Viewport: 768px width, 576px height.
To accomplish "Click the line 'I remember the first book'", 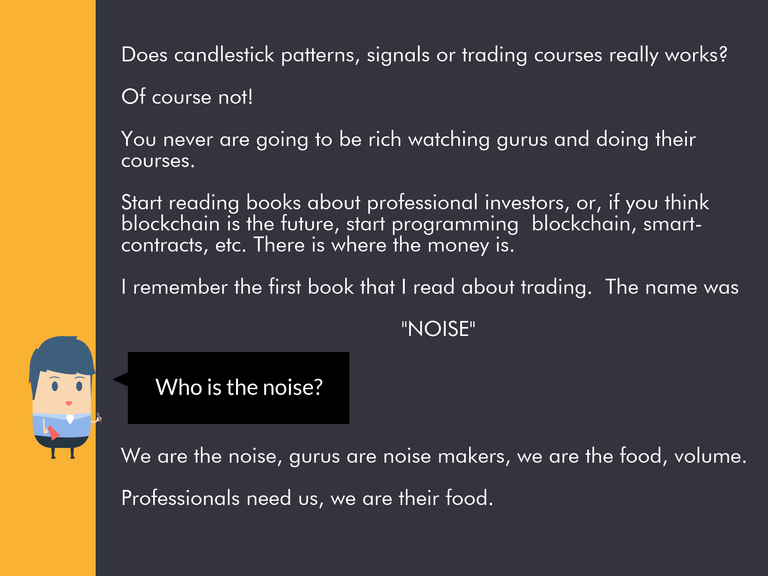I will (x=430, y=287).
